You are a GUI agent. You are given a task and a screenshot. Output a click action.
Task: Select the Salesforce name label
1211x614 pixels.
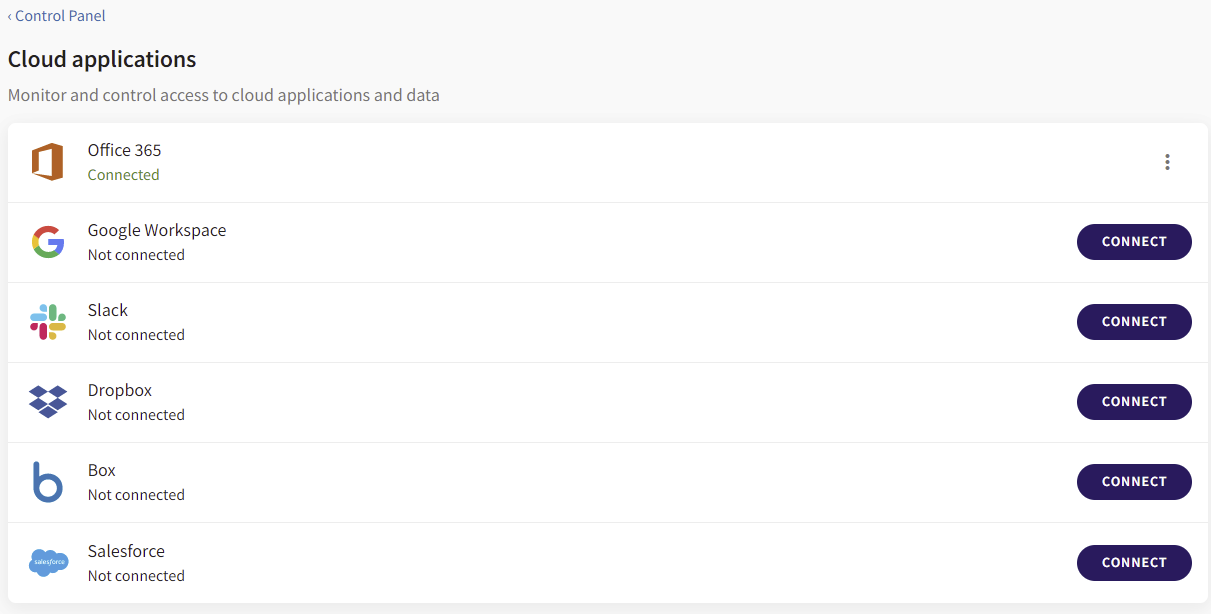click(x=126, y=551)
